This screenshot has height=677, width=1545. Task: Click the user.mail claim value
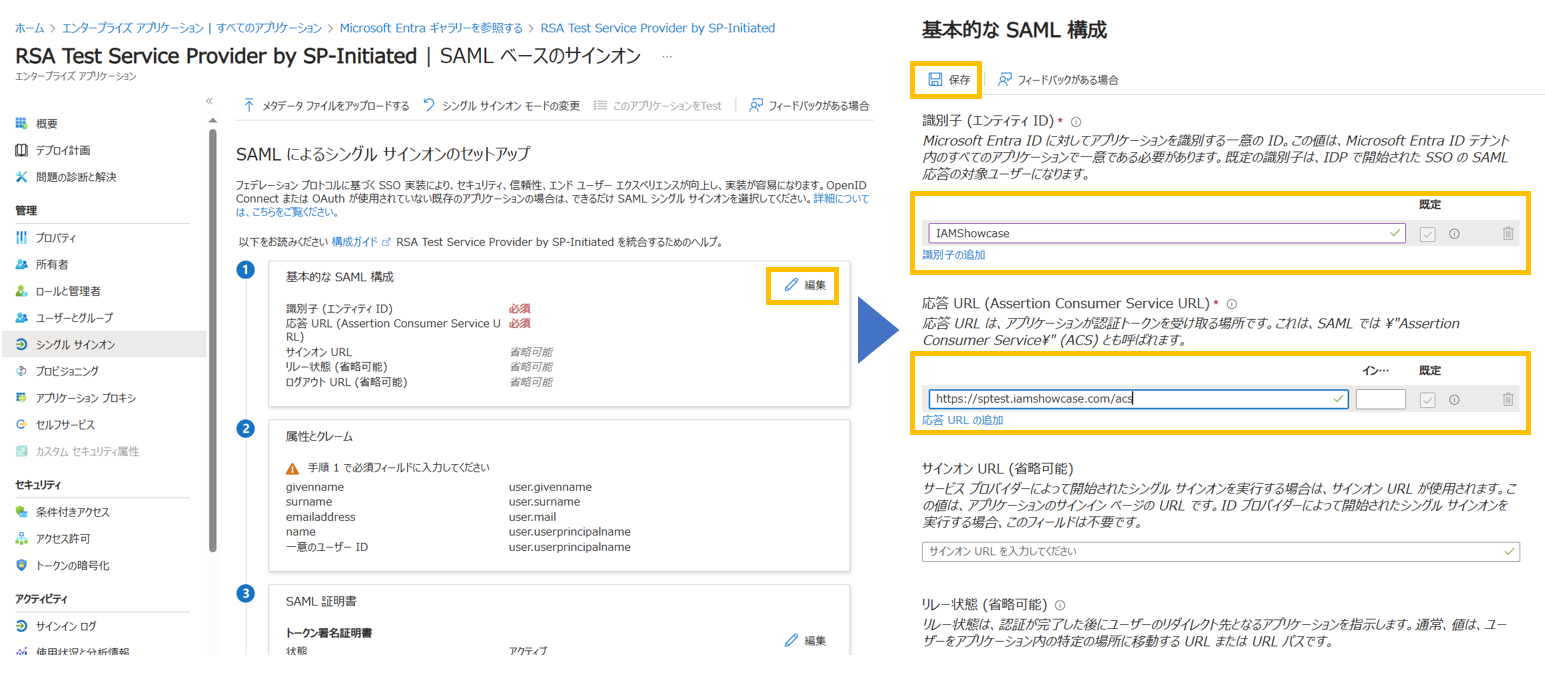tap(533, 517)
